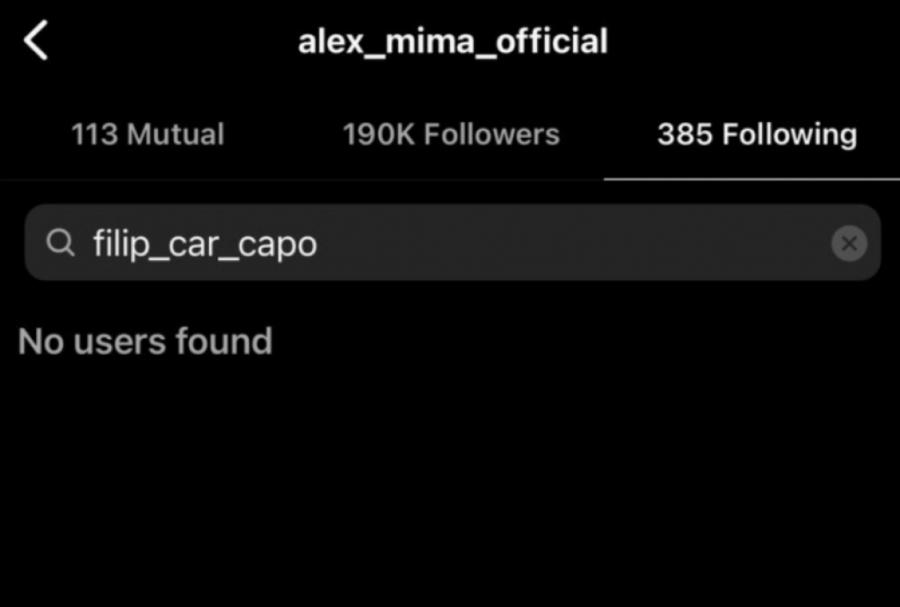Click the magnifying glass search icon
Screen dimensions: 900x607
(61, 243)
